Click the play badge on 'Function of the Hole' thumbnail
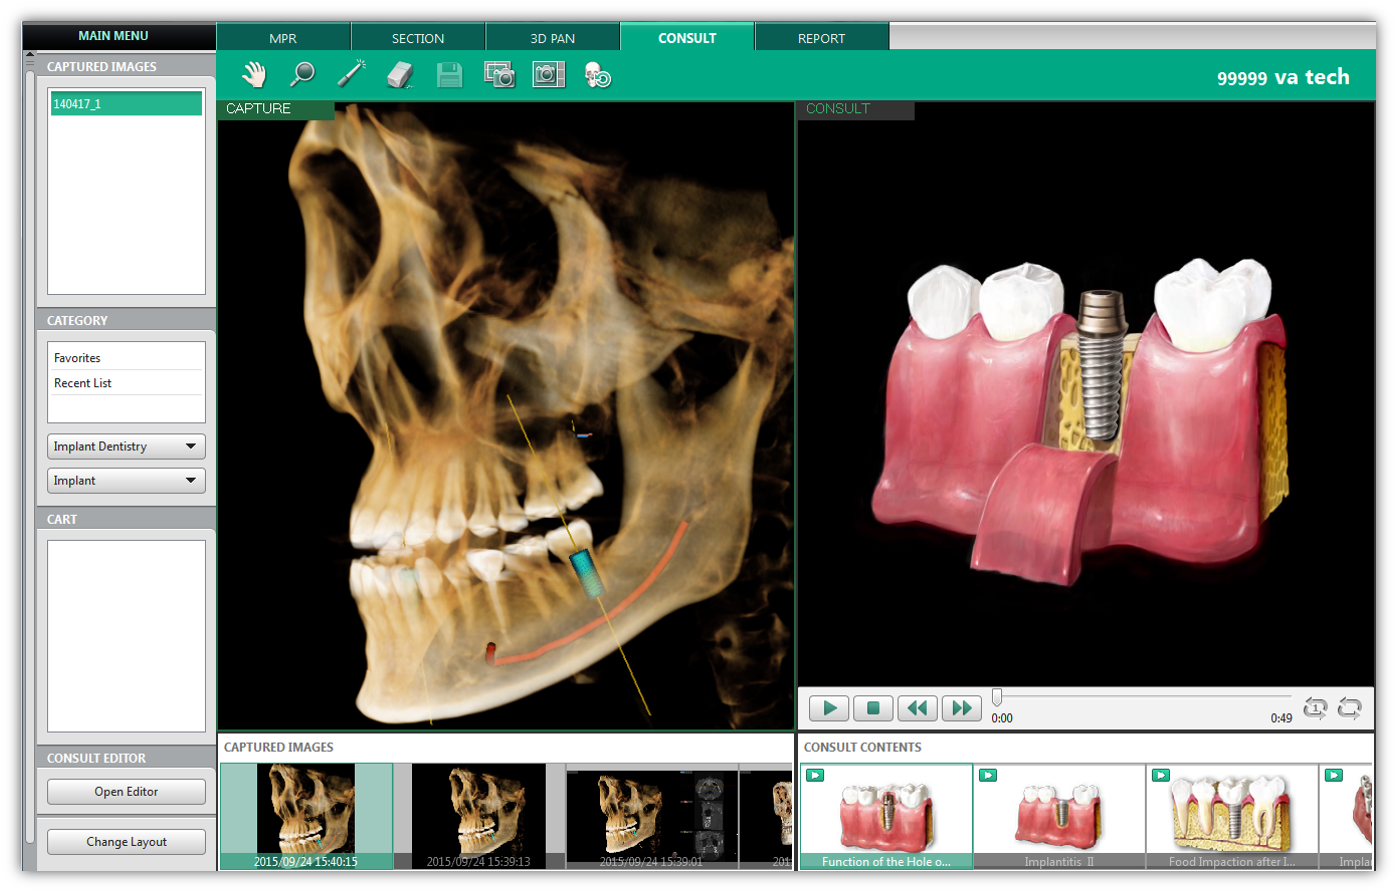1397x892 pixels. (x=815, y=775)
